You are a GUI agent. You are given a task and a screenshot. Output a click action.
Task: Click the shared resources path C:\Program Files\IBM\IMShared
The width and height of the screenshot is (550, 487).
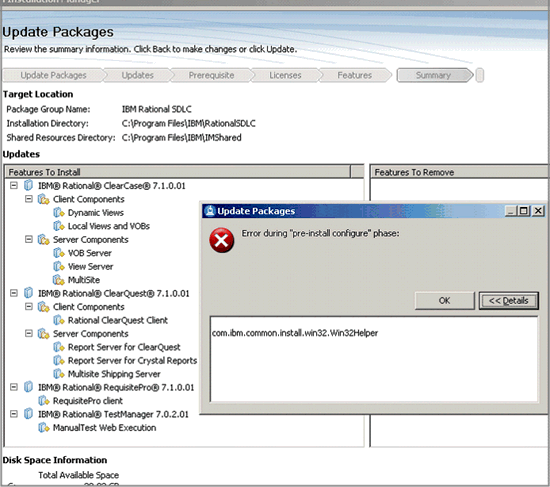point(182,138)
